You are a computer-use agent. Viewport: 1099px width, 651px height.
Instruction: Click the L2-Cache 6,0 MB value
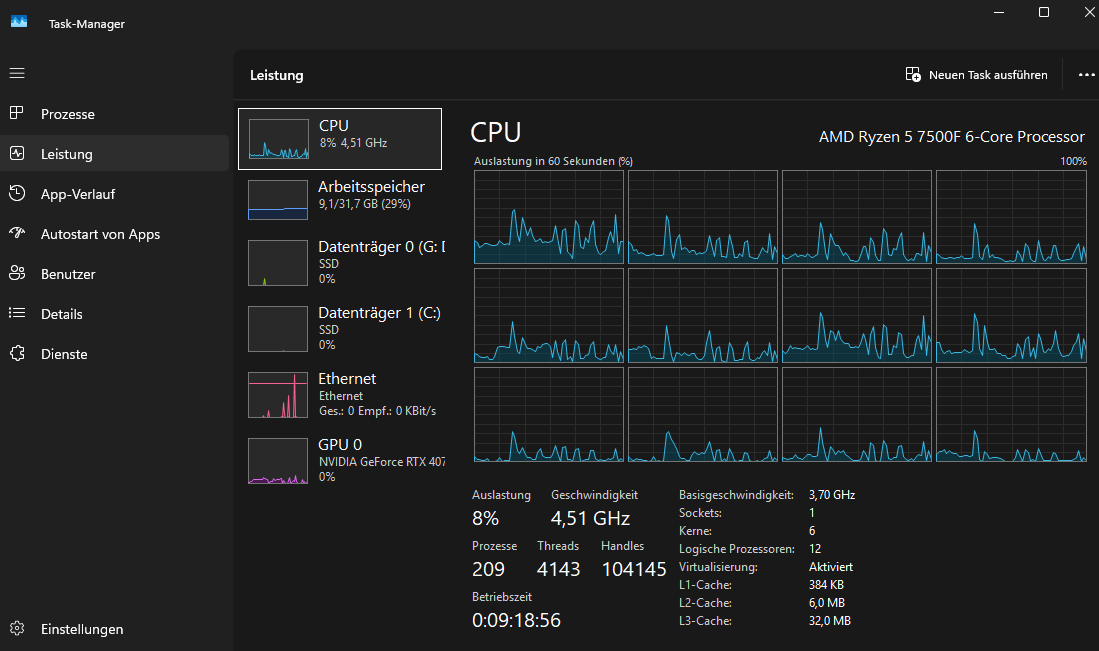pyautogui.click(x=827, y=603)
